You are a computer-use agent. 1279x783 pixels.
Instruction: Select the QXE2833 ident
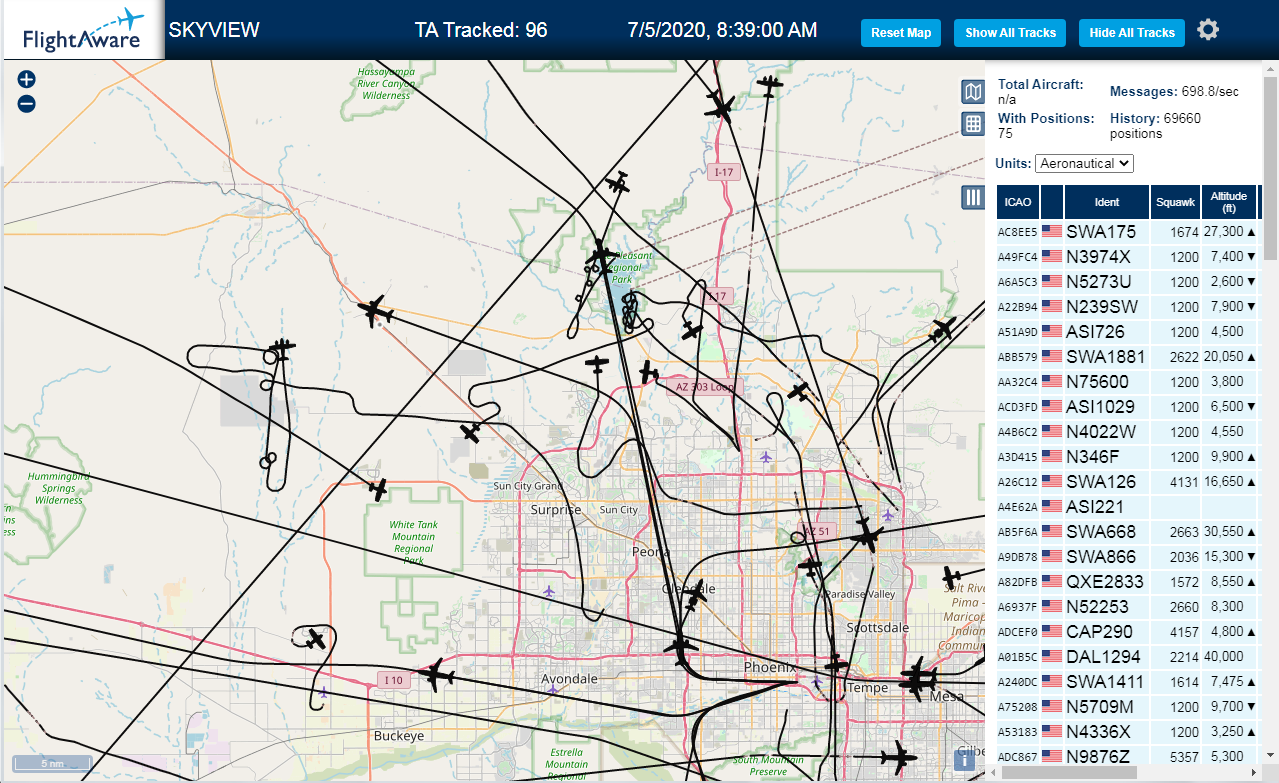tap(1105, 581)
